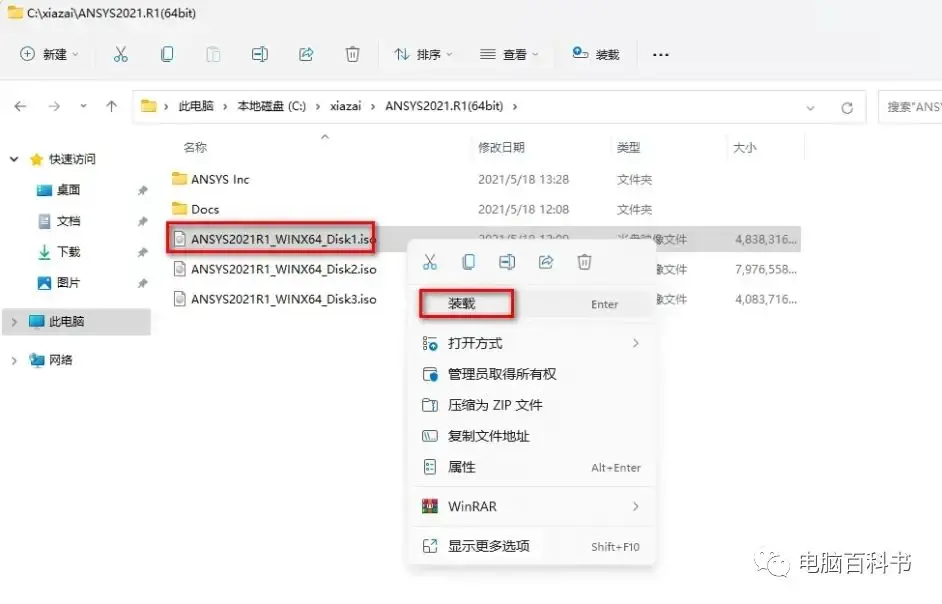Go up one folder level

(x=112, y=106)
